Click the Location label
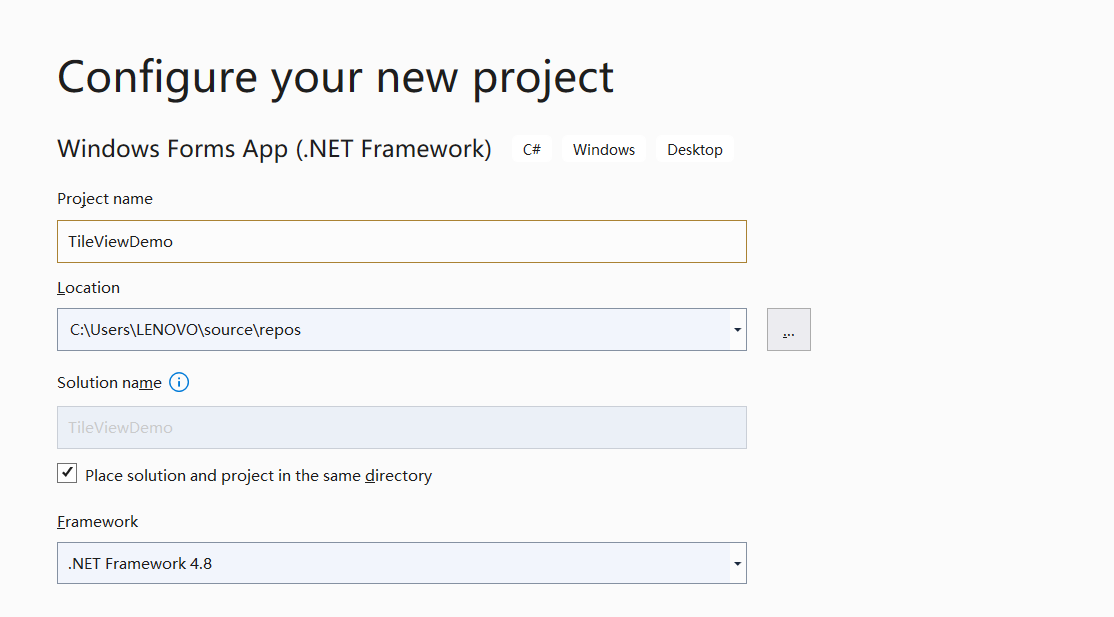The width and height of the screenshot is (1114, 617). click(89, 288)
